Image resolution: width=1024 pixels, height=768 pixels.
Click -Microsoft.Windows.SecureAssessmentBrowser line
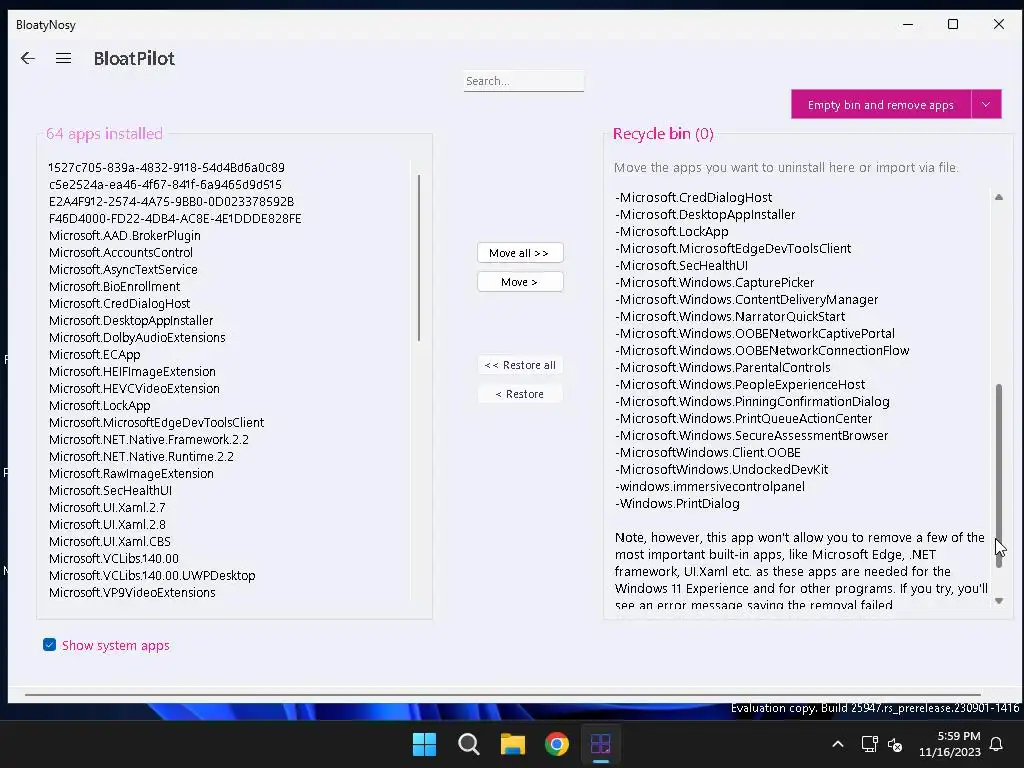click(x=752, y=435)
